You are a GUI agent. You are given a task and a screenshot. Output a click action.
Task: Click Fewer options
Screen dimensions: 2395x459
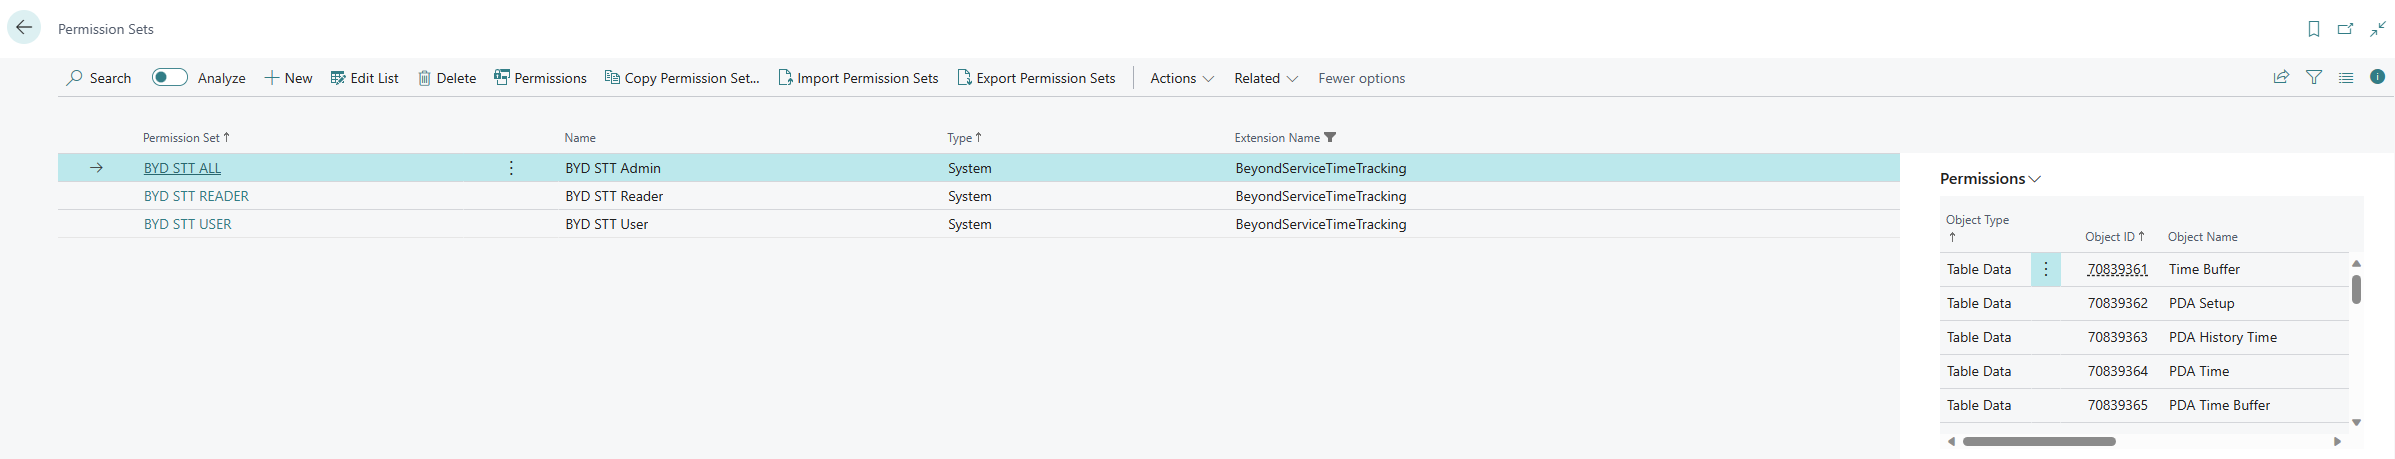pyautogui.click(x=1361, y=78)
